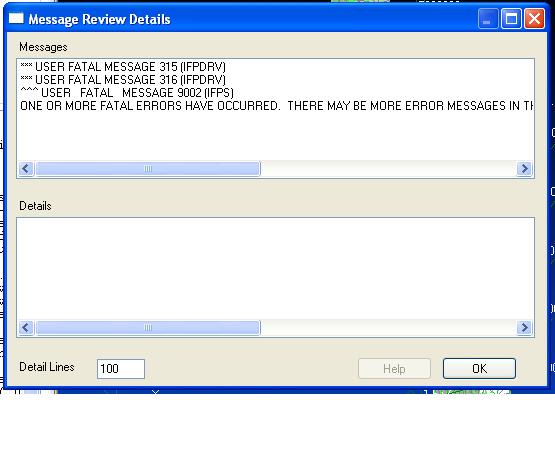
Task: Click the empty Details scrollbar track
Action: (388, 327)
